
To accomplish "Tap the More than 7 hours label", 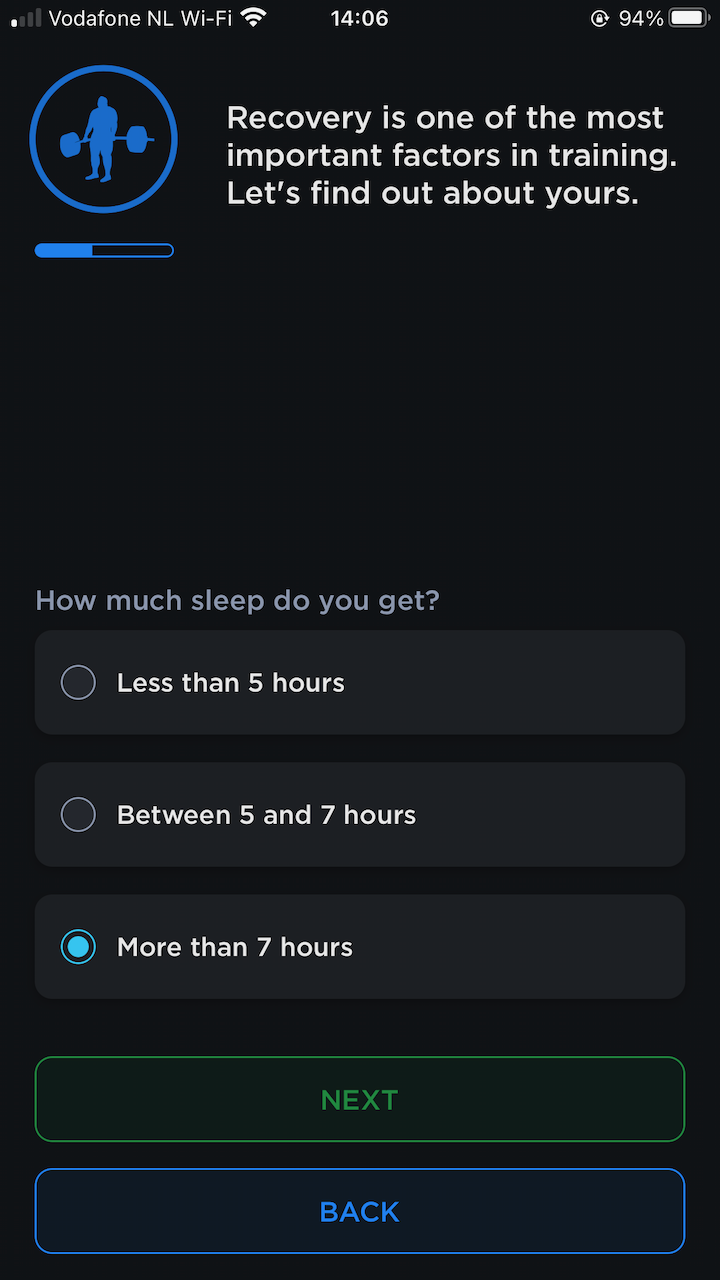I will [x=235, y=947].
